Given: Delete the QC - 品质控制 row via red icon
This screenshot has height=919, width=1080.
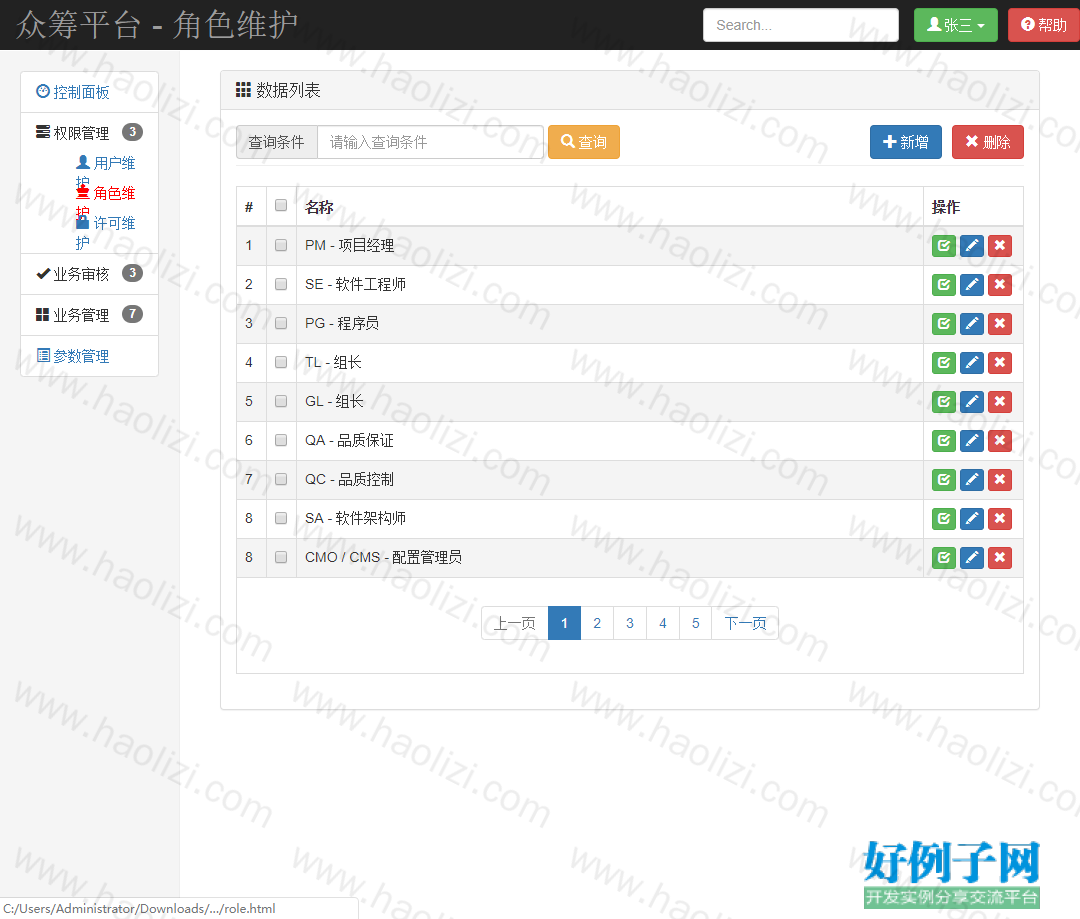Looking at the screenshot, I should pos(1000,479).
